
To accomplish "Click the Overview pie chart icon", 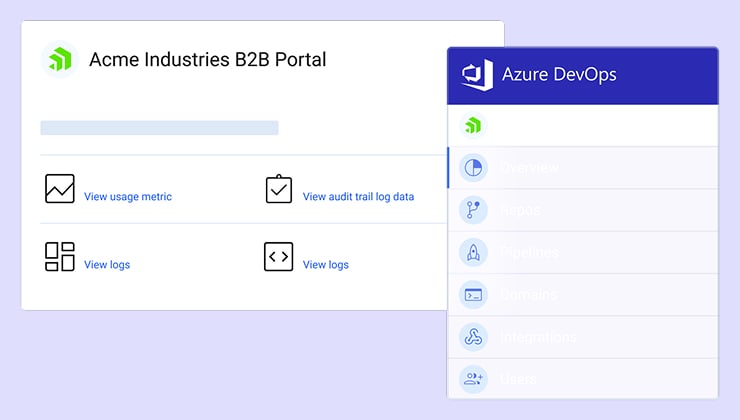I will (472, 168).
